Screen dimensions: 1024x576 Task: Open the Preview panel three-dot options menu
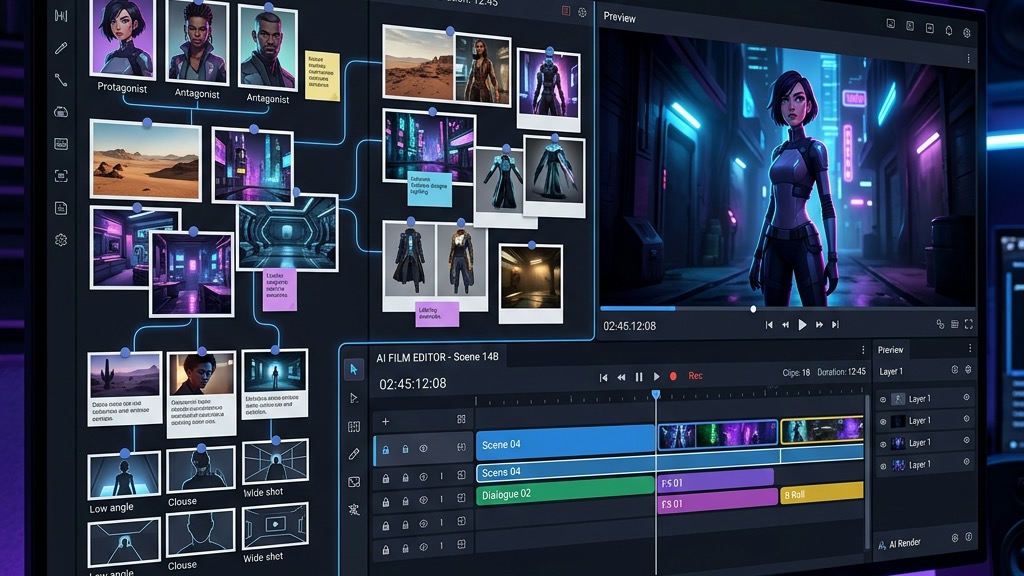(968, 59)
